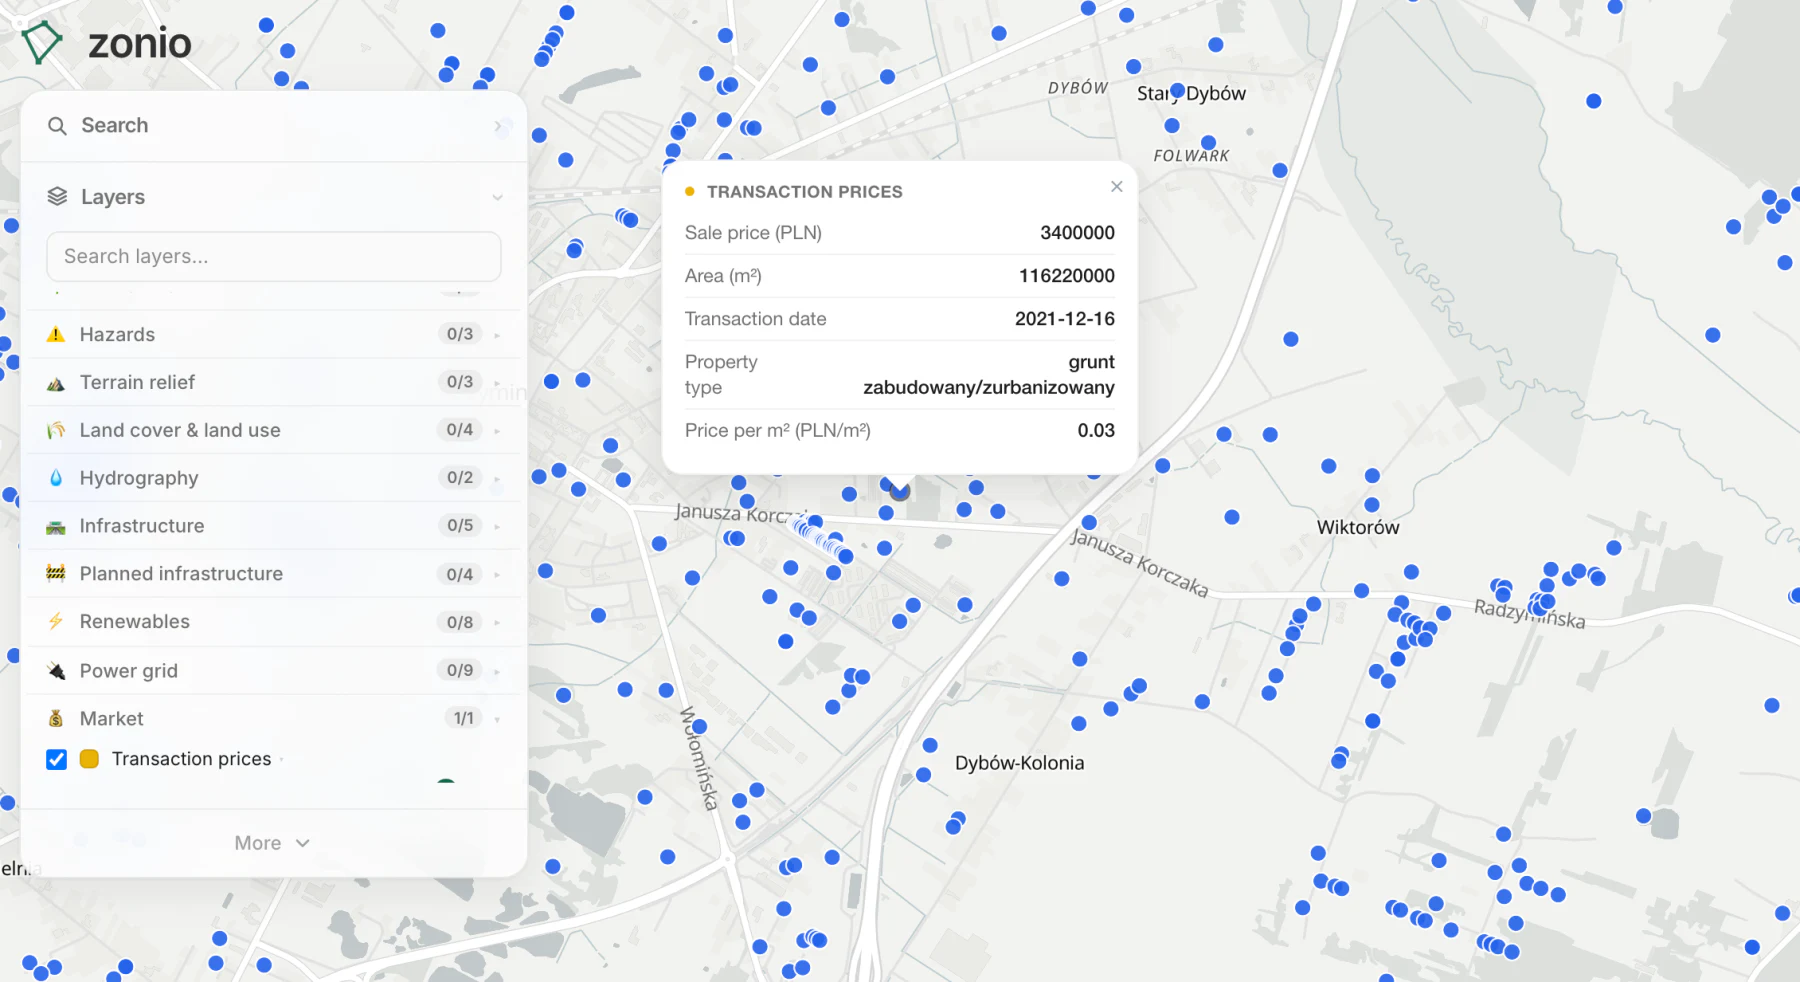Click the Search magnifier icon
1800x982 pixels.
[x=57, y=126]
